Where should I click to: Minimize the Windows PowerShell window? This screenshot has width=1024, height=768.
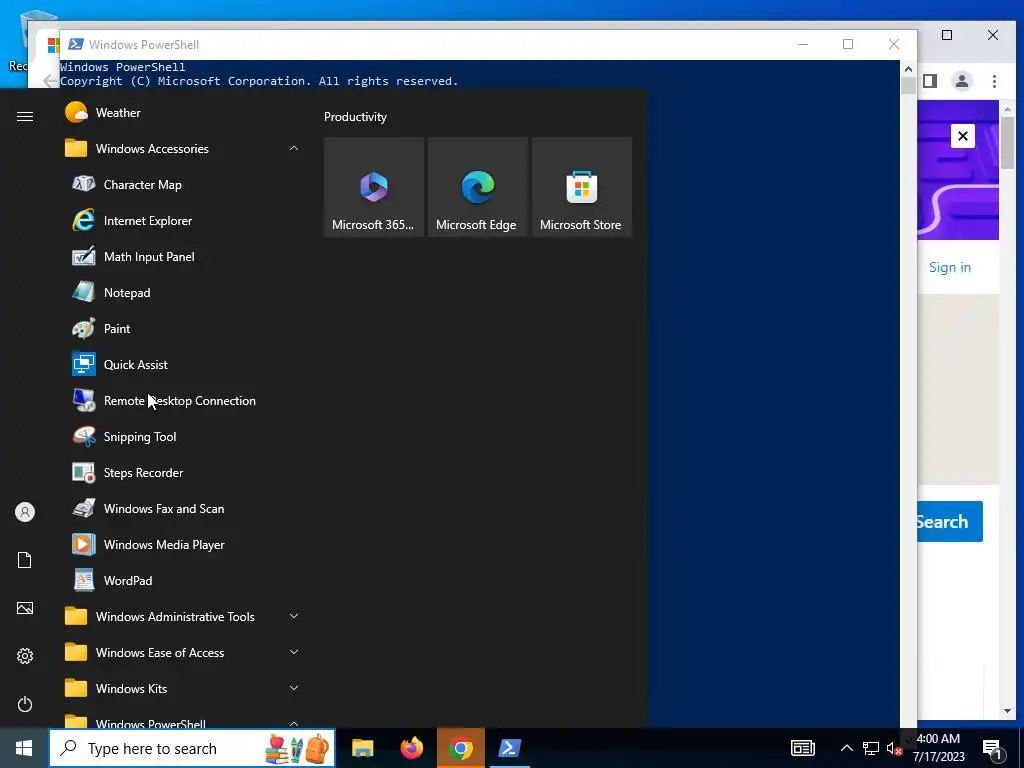803,44
